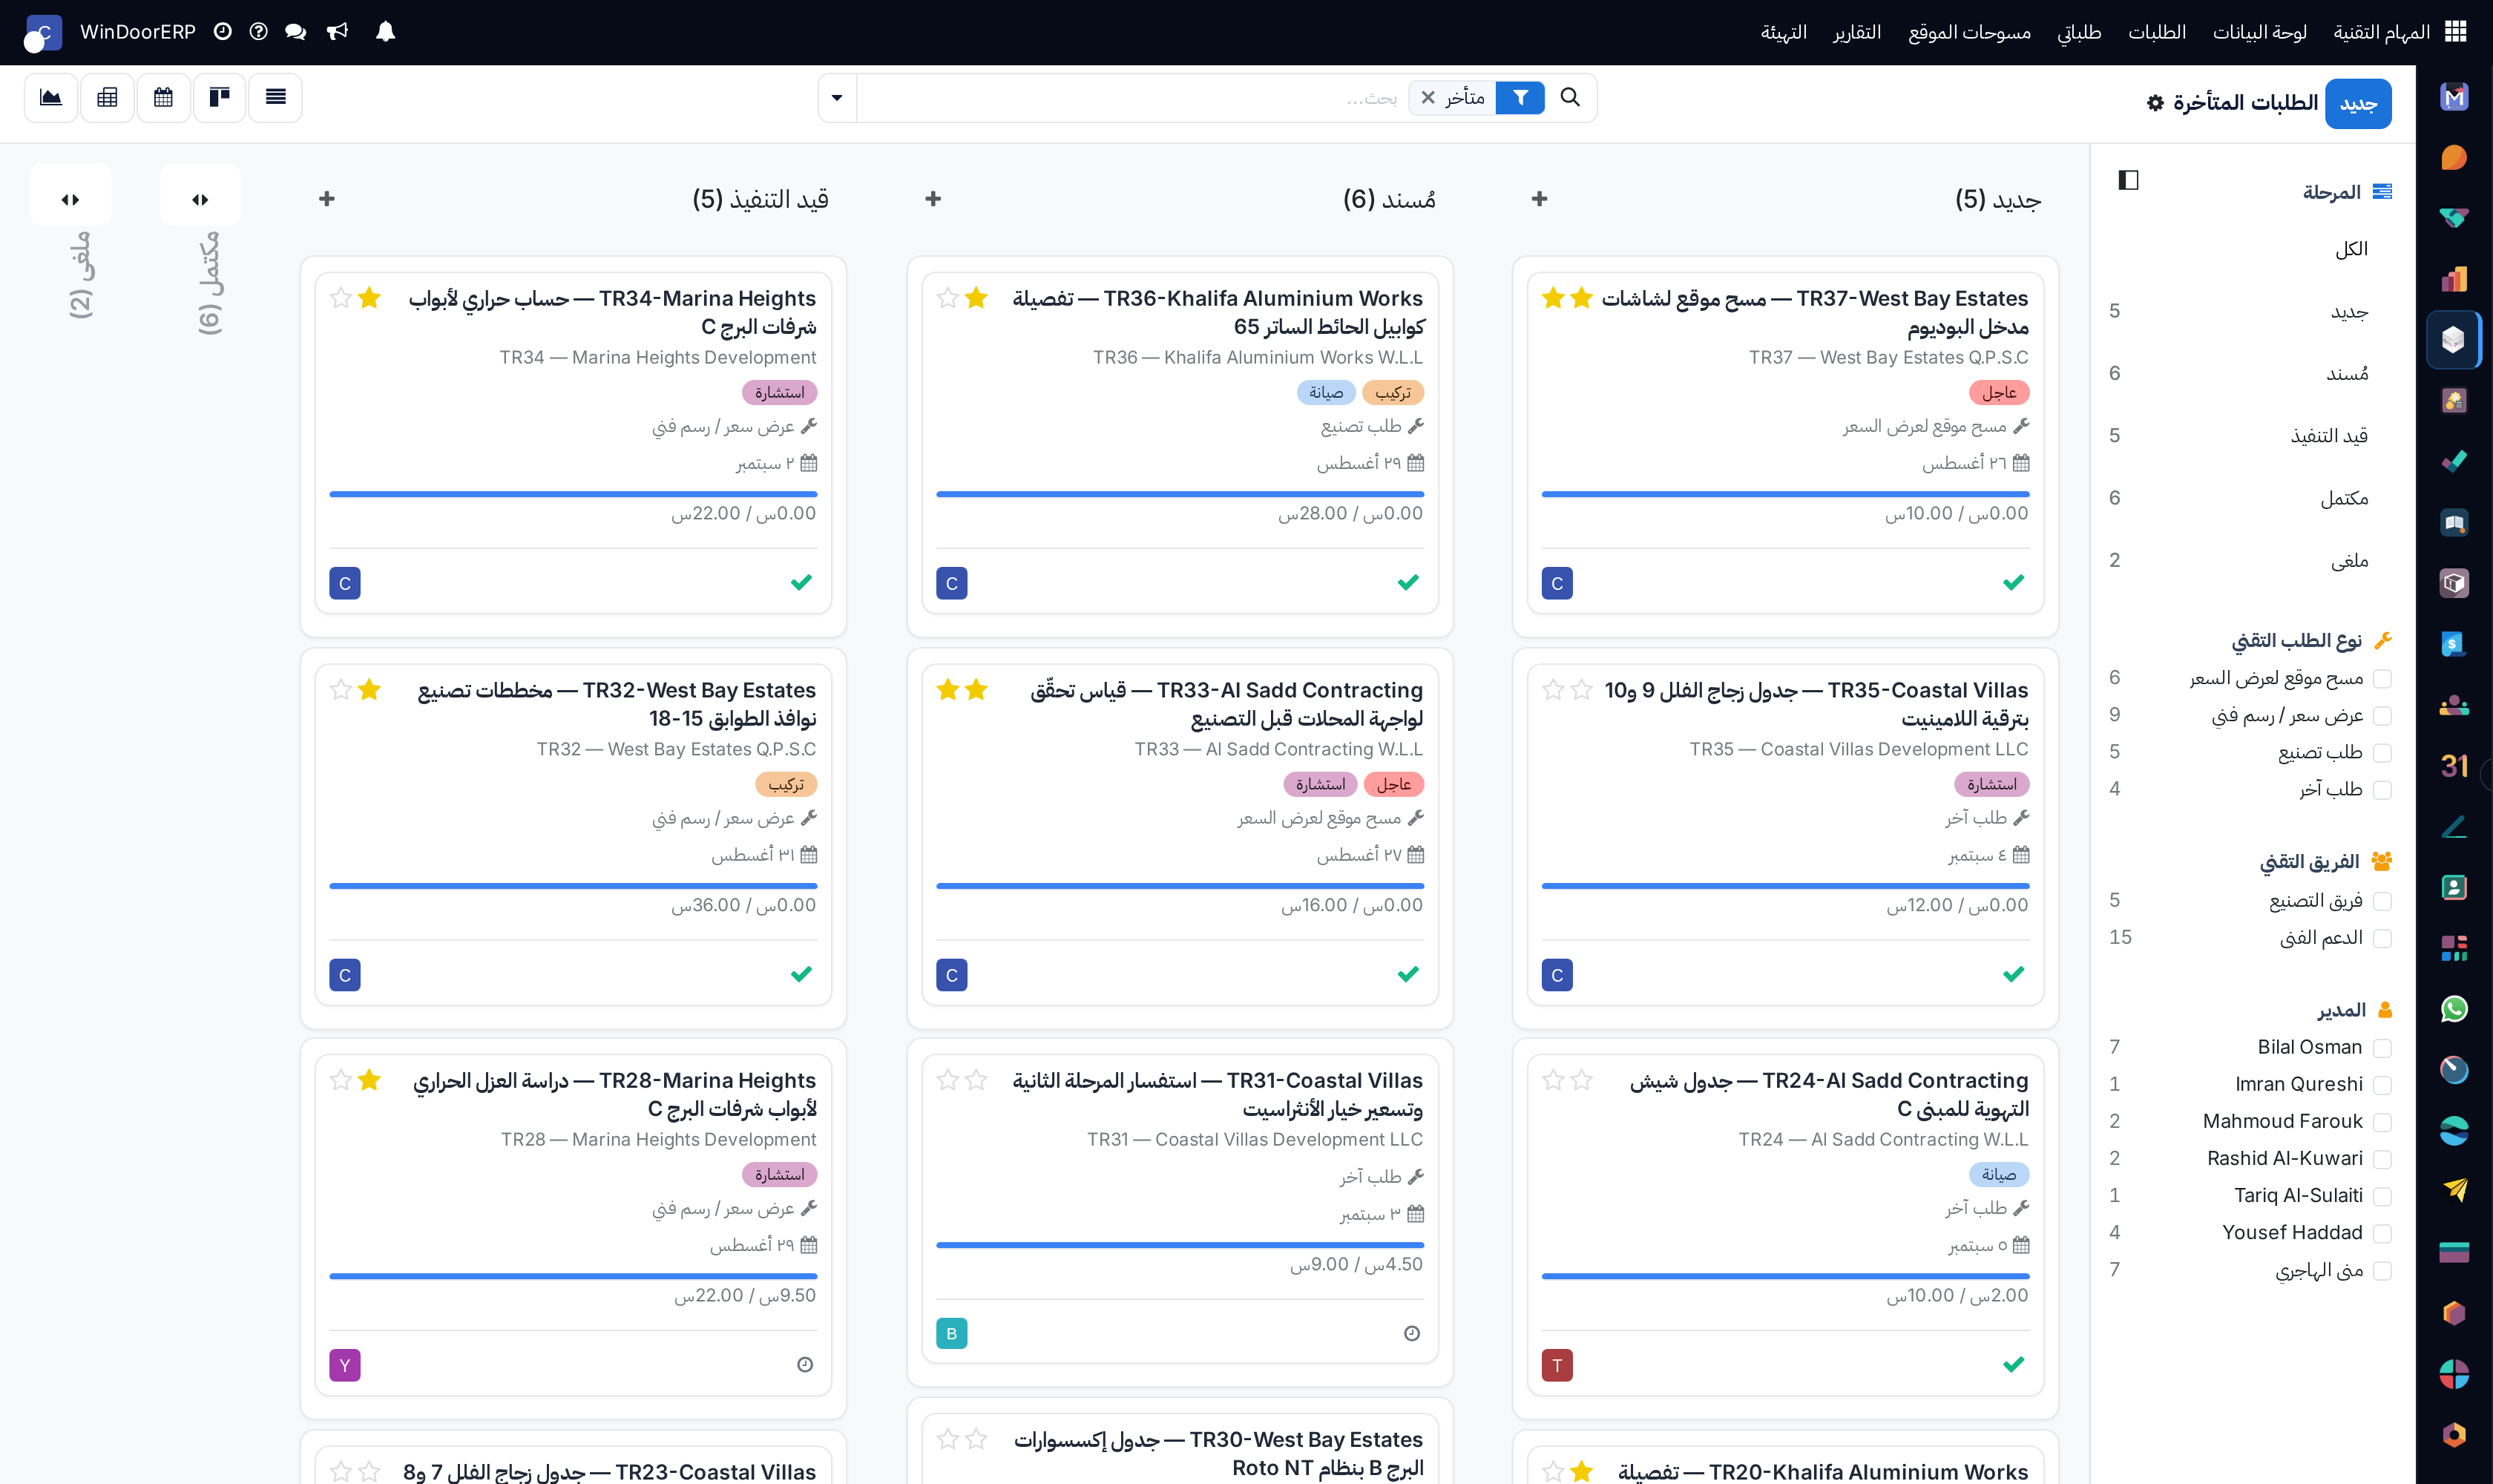2493x1484 pixels.
Task: Open the conversations chat icon in navbar
Action: 295,32
